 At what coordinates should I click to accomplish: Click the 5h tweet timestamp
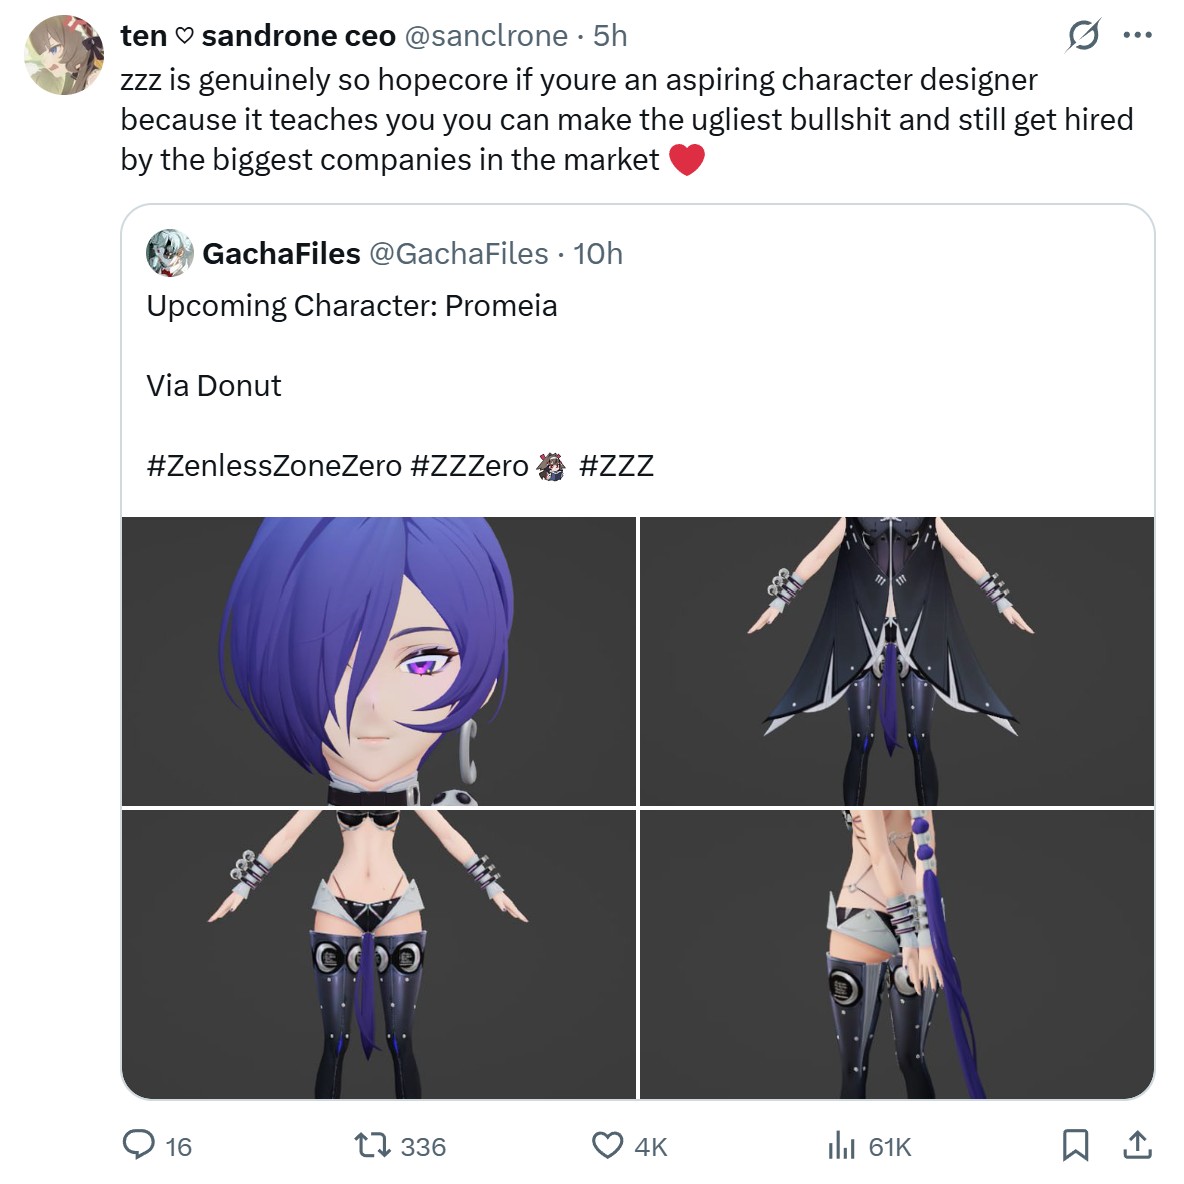[x=610, y=35]
